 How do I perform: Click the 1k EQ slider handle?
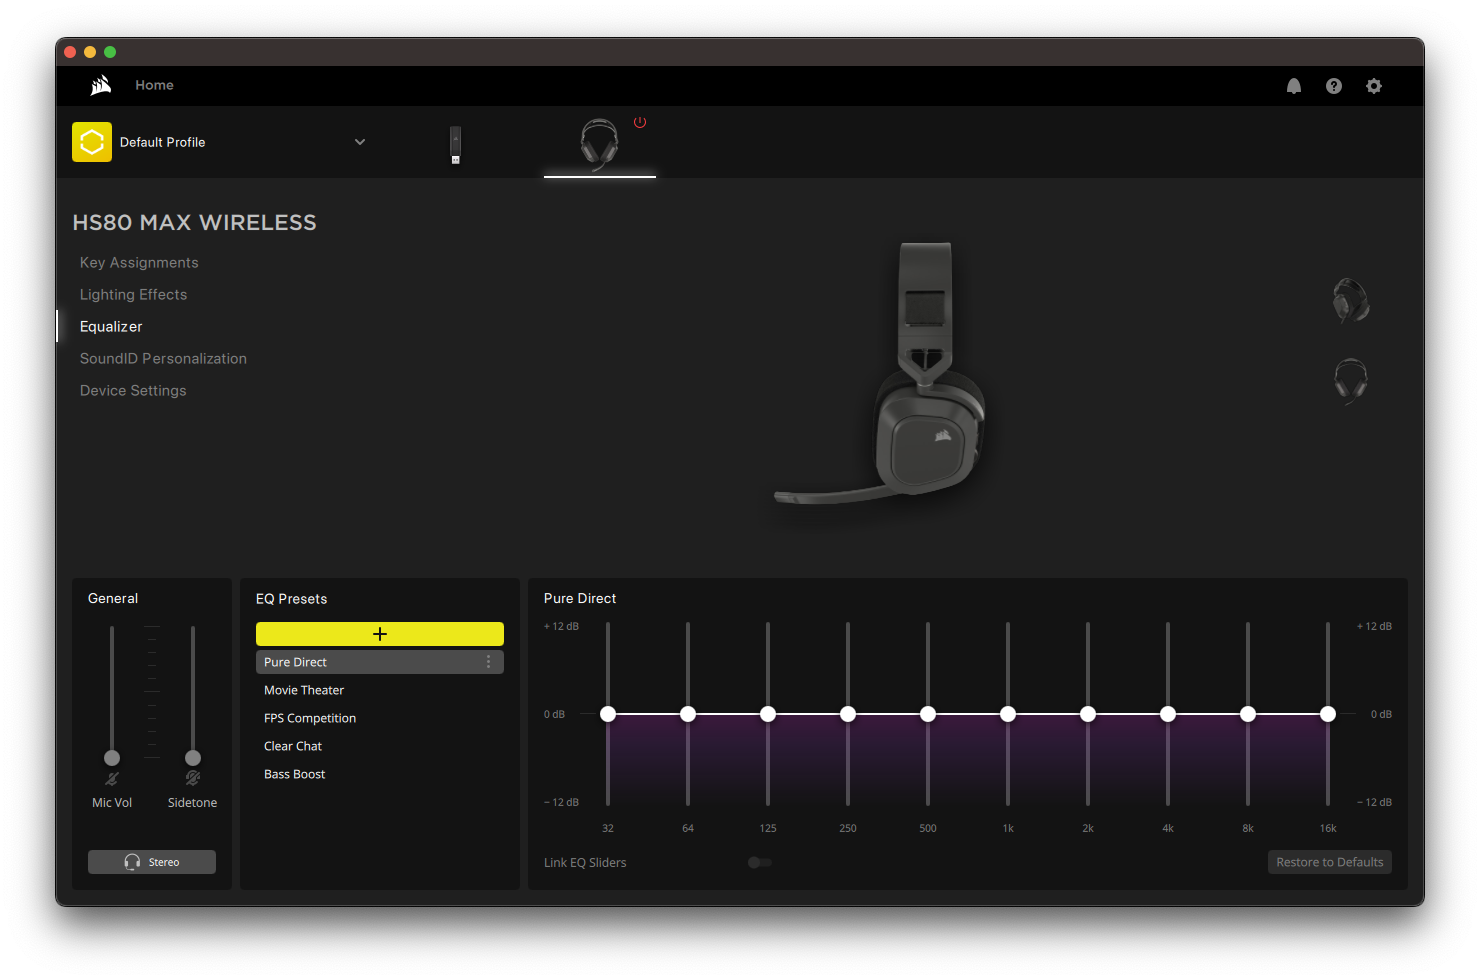coord(1008,714)
